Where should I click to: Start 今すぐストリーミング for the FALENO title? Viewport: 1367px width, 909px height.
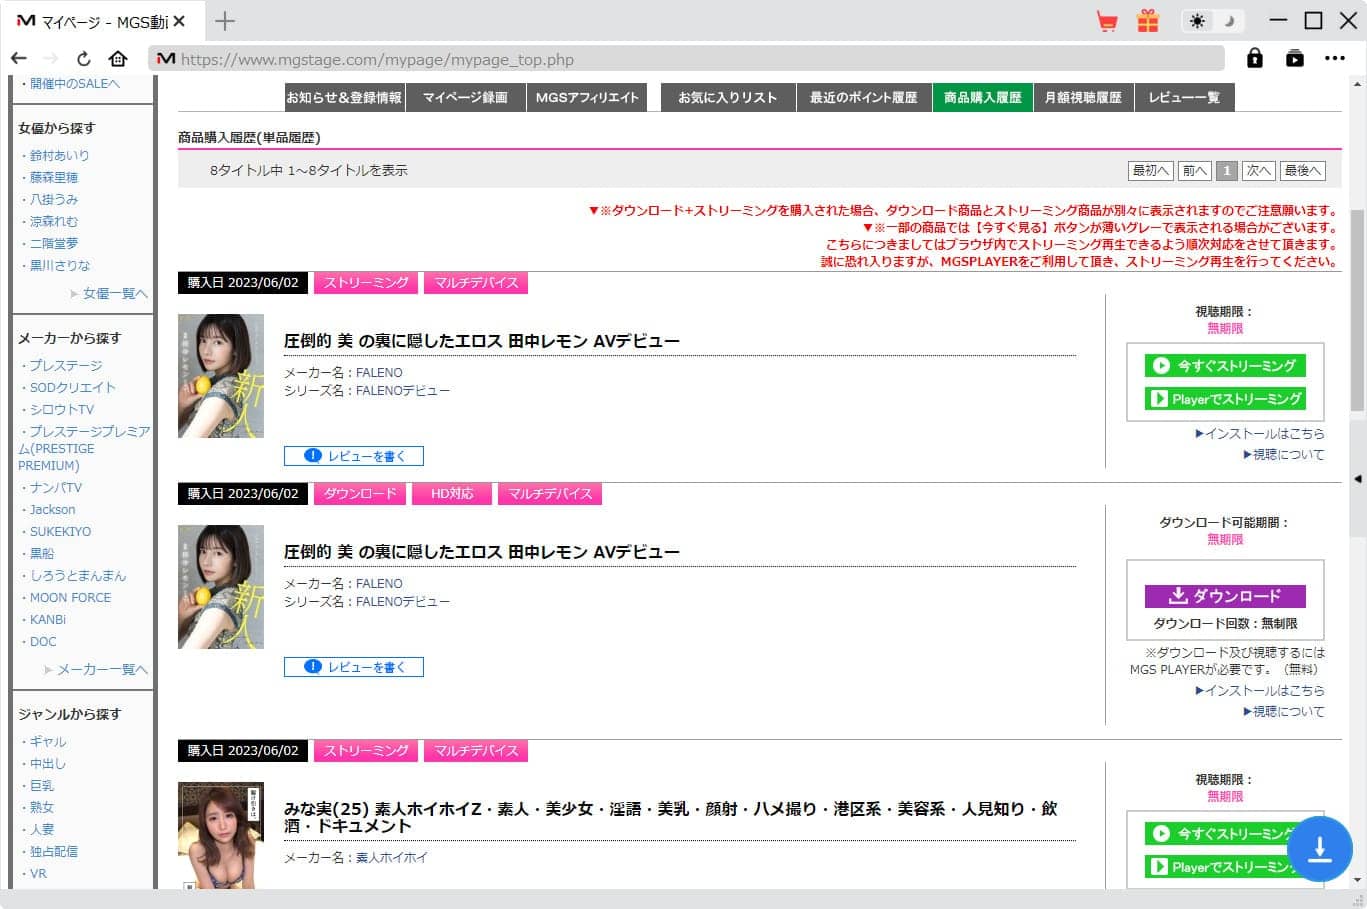[x=1225, y=366]
